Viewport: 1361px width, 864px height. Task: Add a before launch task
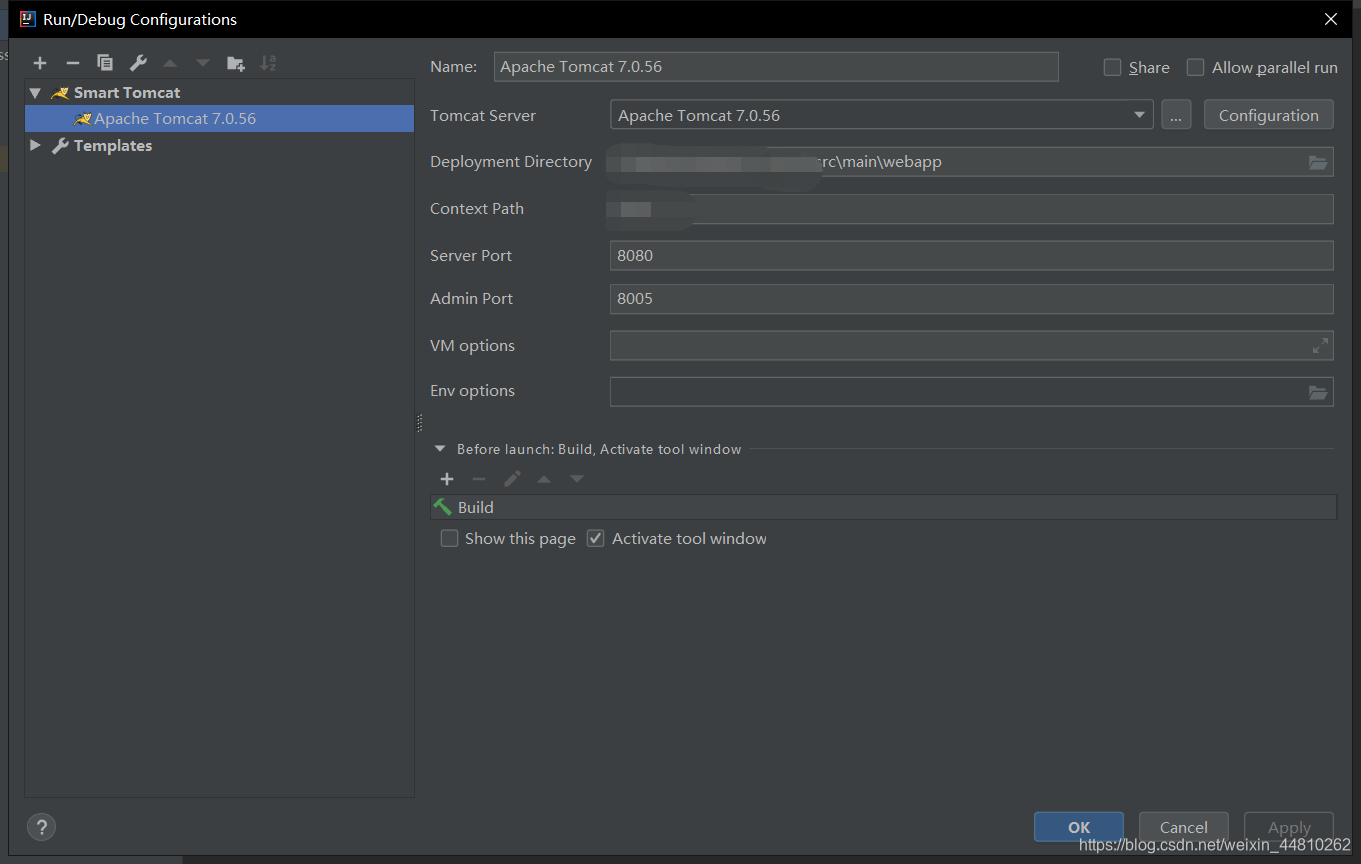click(447, 479)
